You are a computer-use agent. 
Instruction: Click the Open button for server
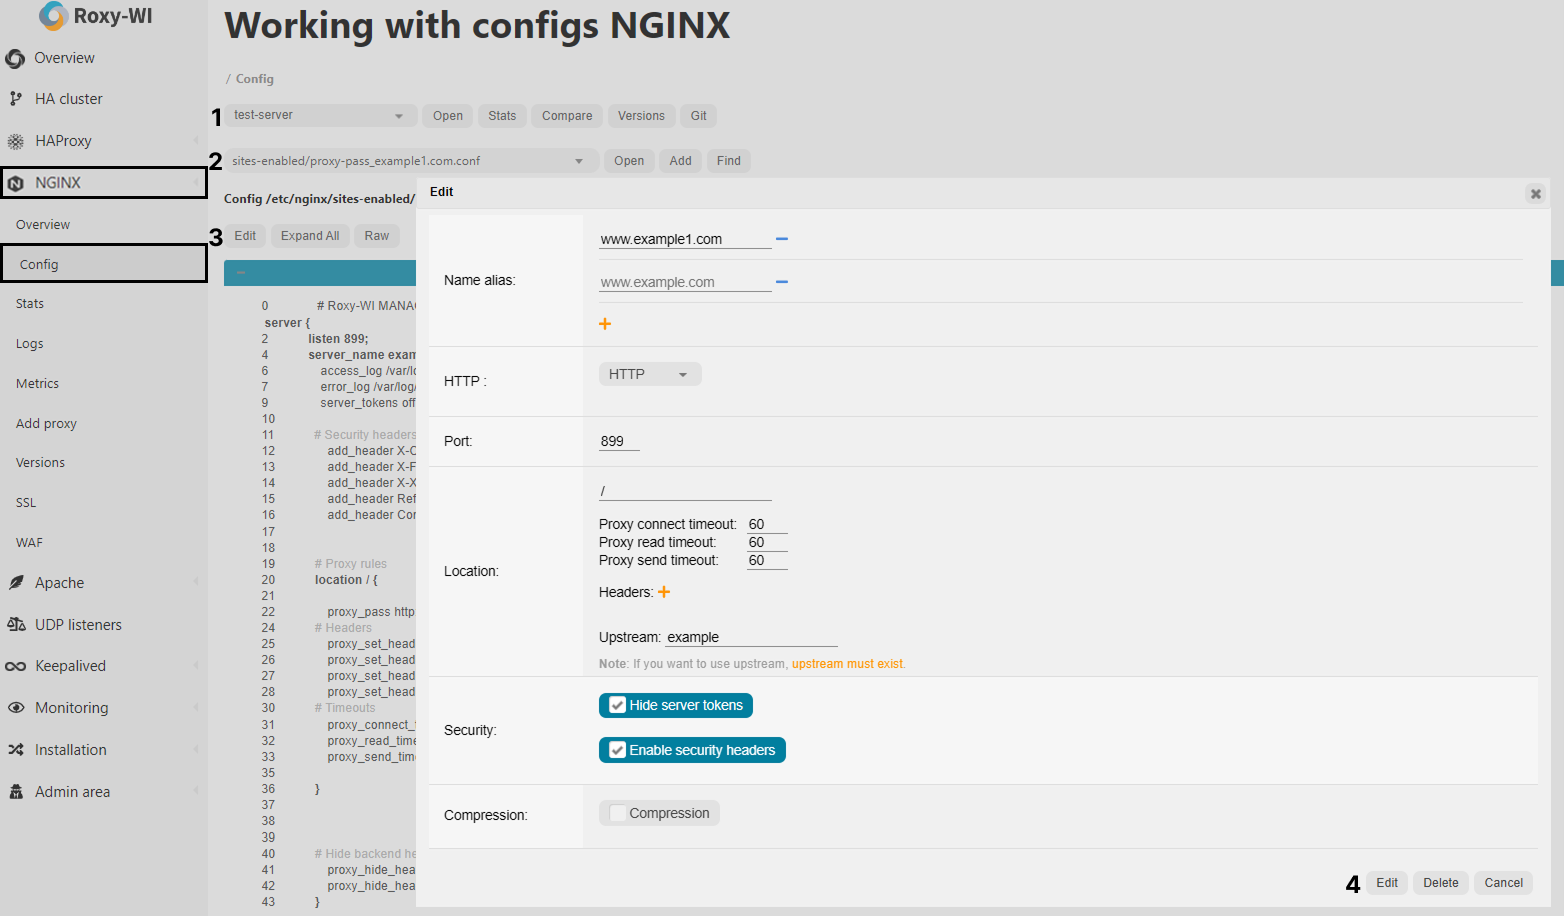pos(448,116)
